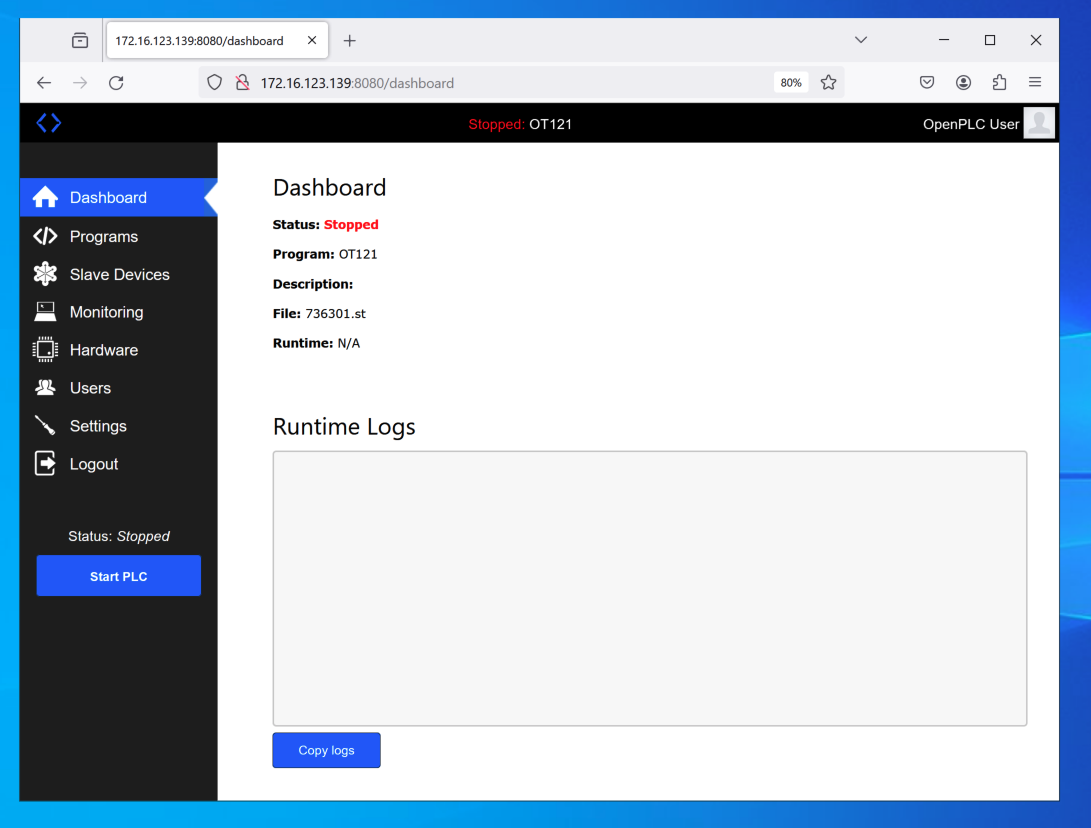1091x828 pixels.
Task: Open the Settings menu item
Action: click(118, 426)
